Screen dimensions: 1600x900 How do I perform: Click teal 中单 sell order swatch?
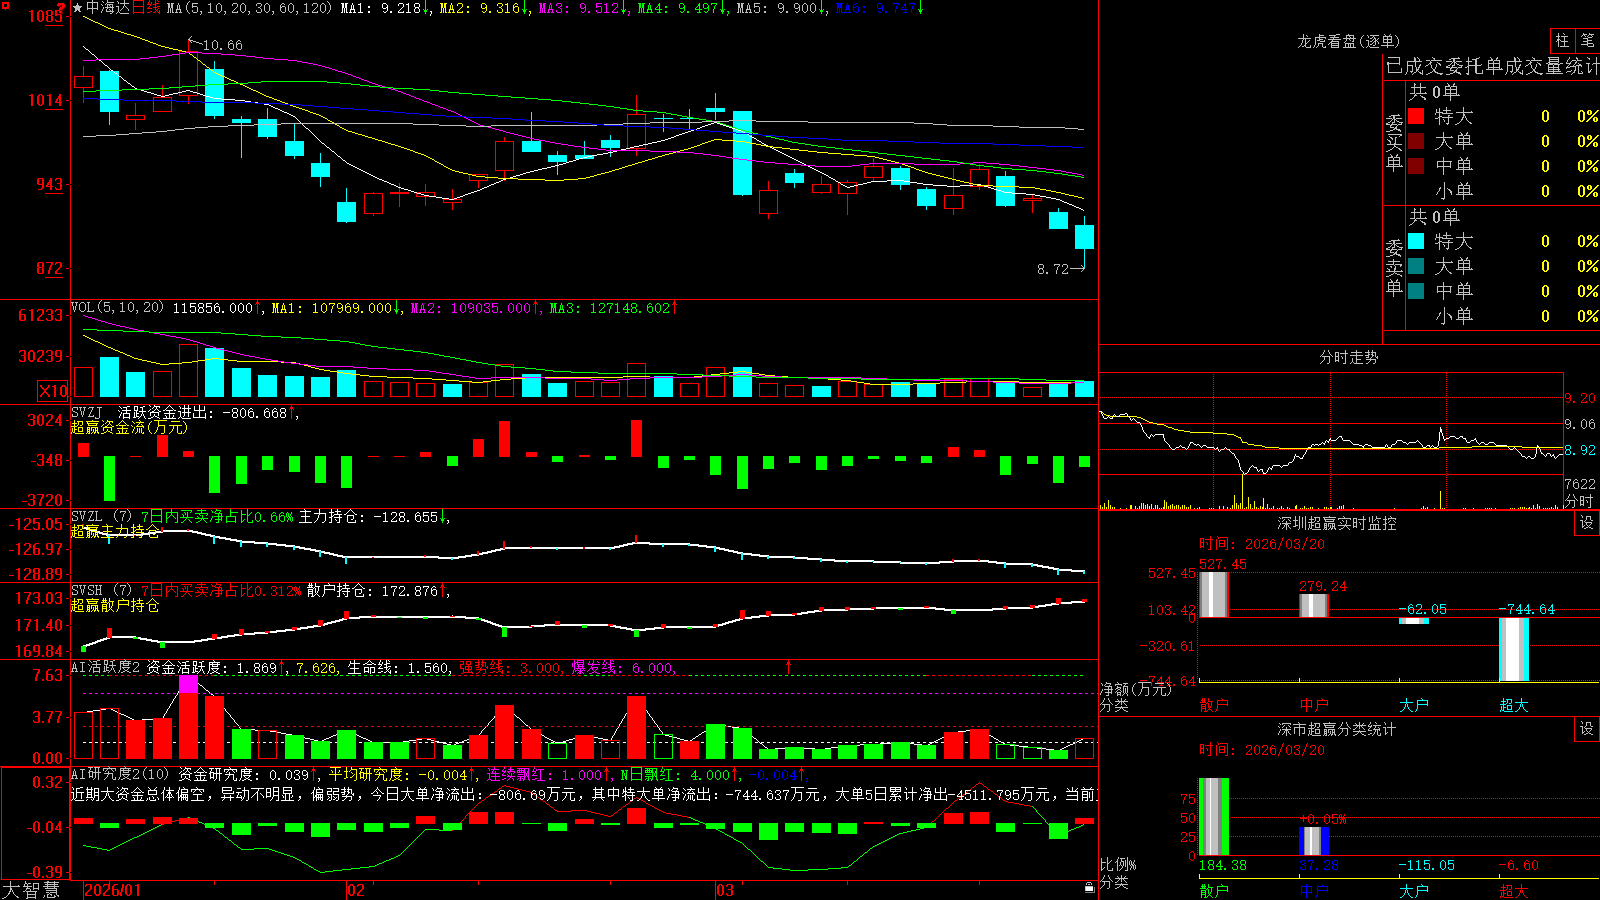pyautogui.click(x=1416, y=291)
